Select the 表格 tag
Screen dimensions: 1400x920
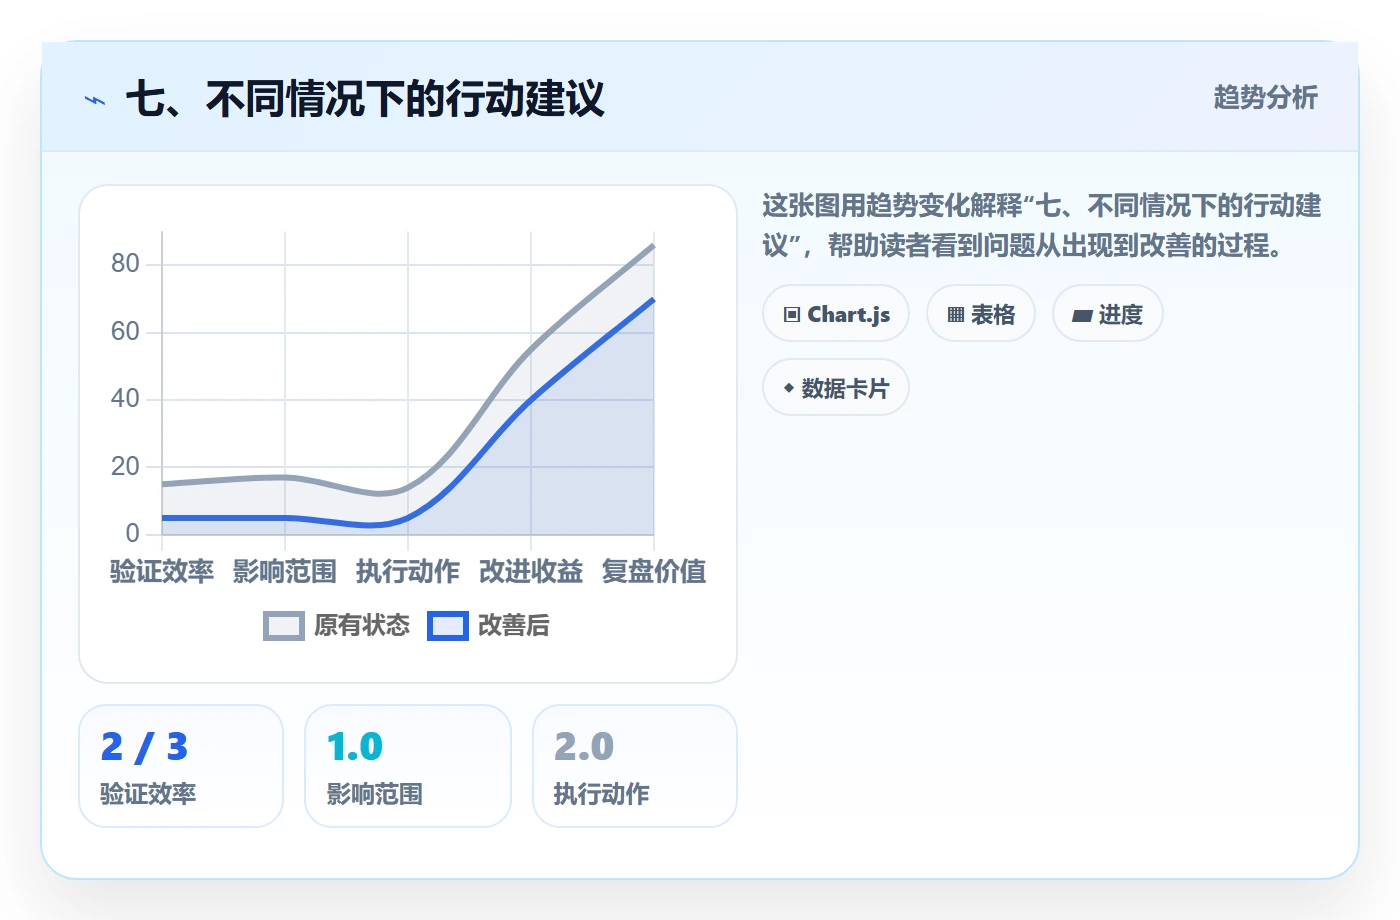[981, 314]
